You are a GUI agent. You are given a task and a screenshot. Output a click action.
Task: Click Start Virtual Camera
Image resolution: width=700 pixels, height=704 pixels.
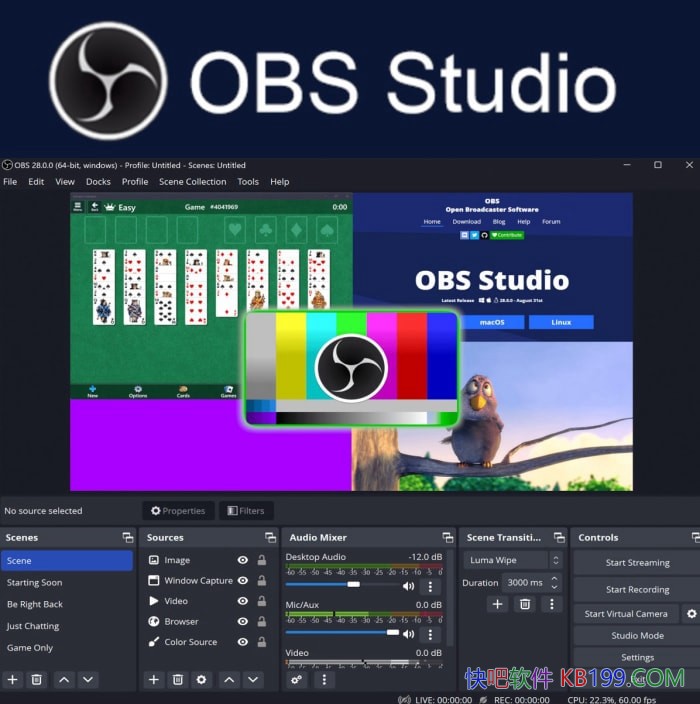pyautogui.click(x=626, y=613)
